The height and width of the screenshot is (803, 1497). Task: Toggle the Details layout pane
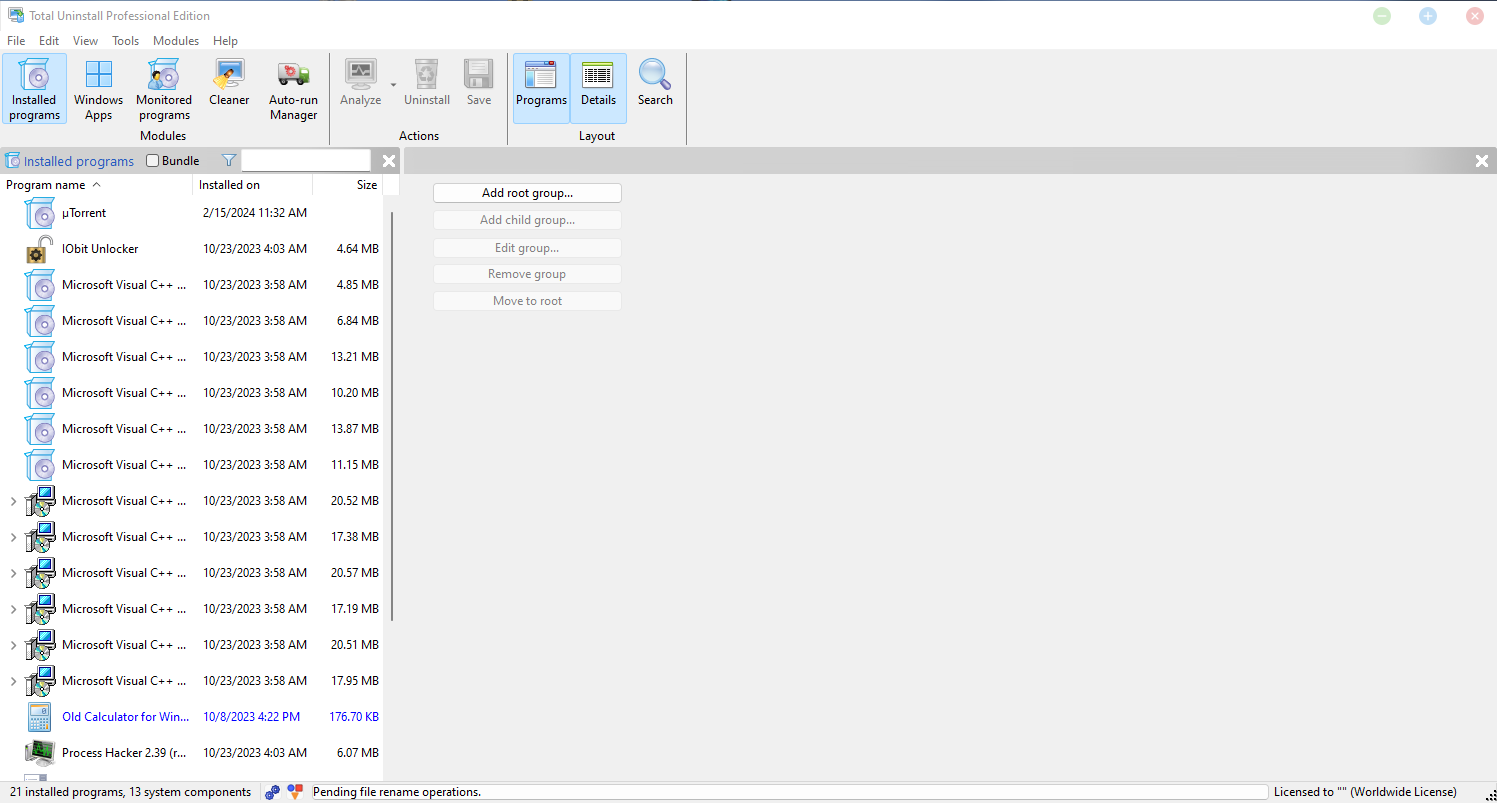(x=598, y=88)
